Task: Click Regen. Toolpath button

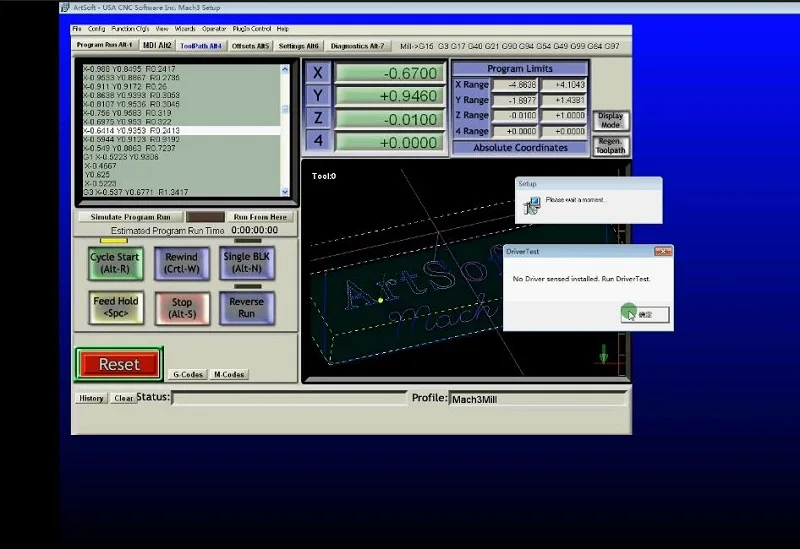Action: click(x=610, y=146)
